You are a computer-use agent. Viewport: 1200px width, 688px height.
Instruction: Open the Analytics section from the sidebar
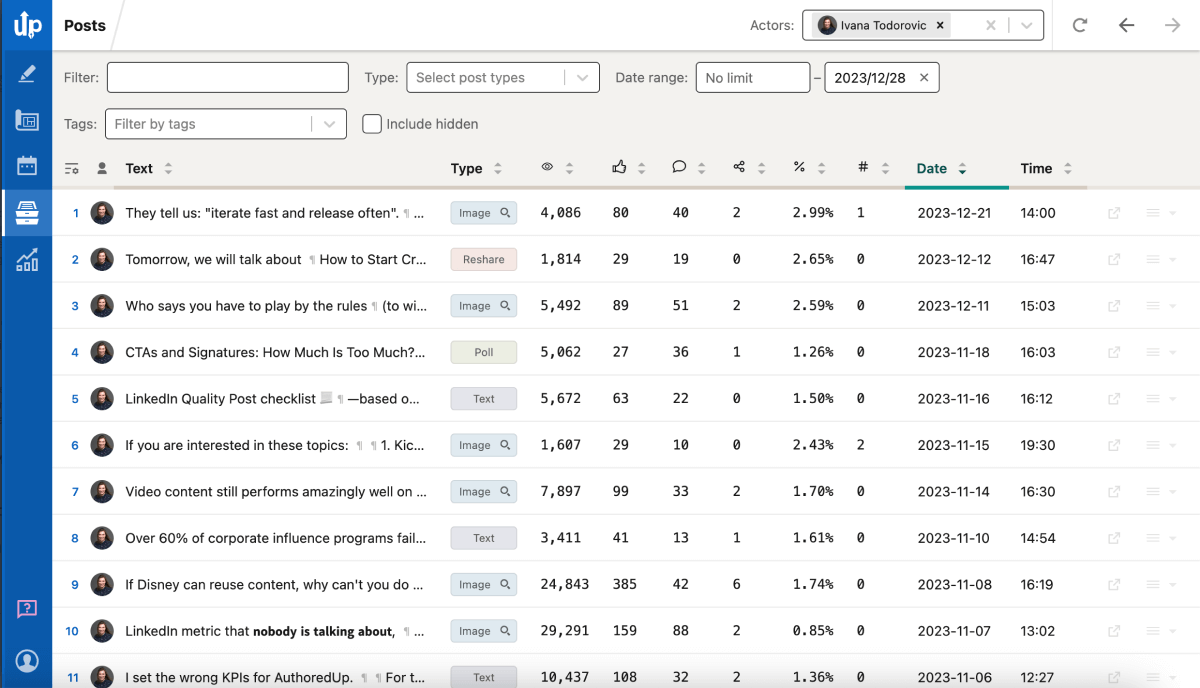[x=26, y=259]
